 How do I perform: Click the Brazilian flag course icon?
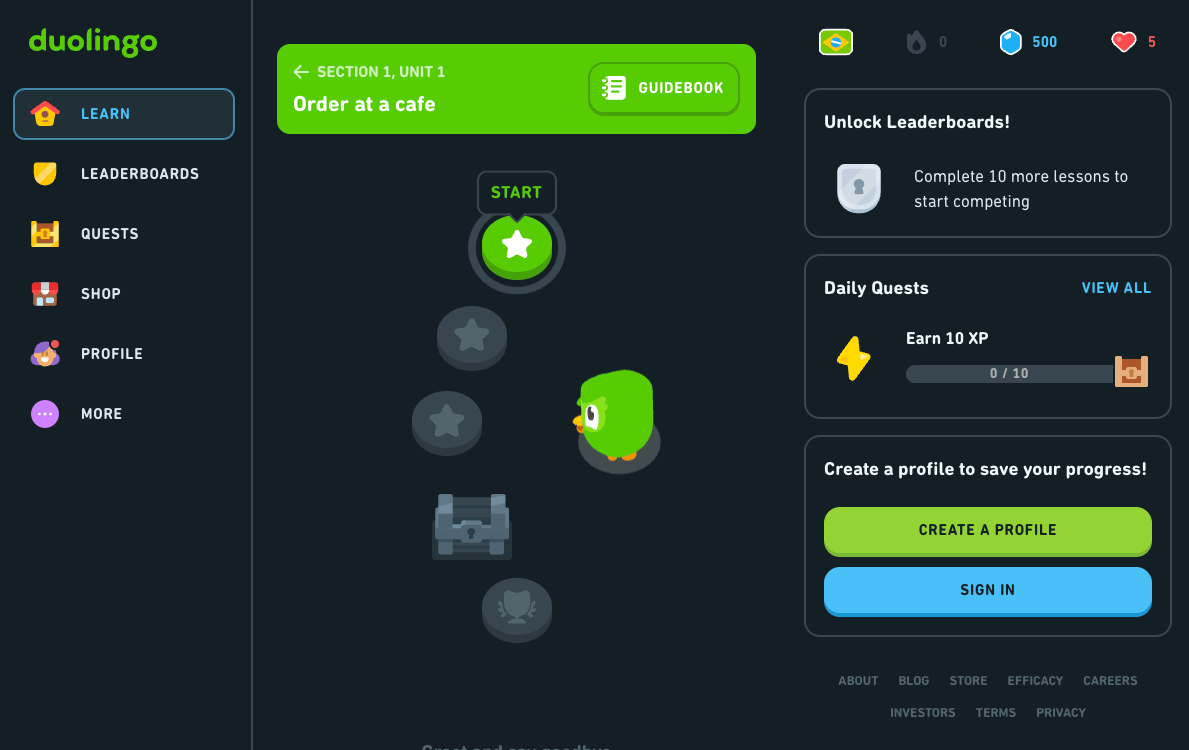[x=836, y=42]
